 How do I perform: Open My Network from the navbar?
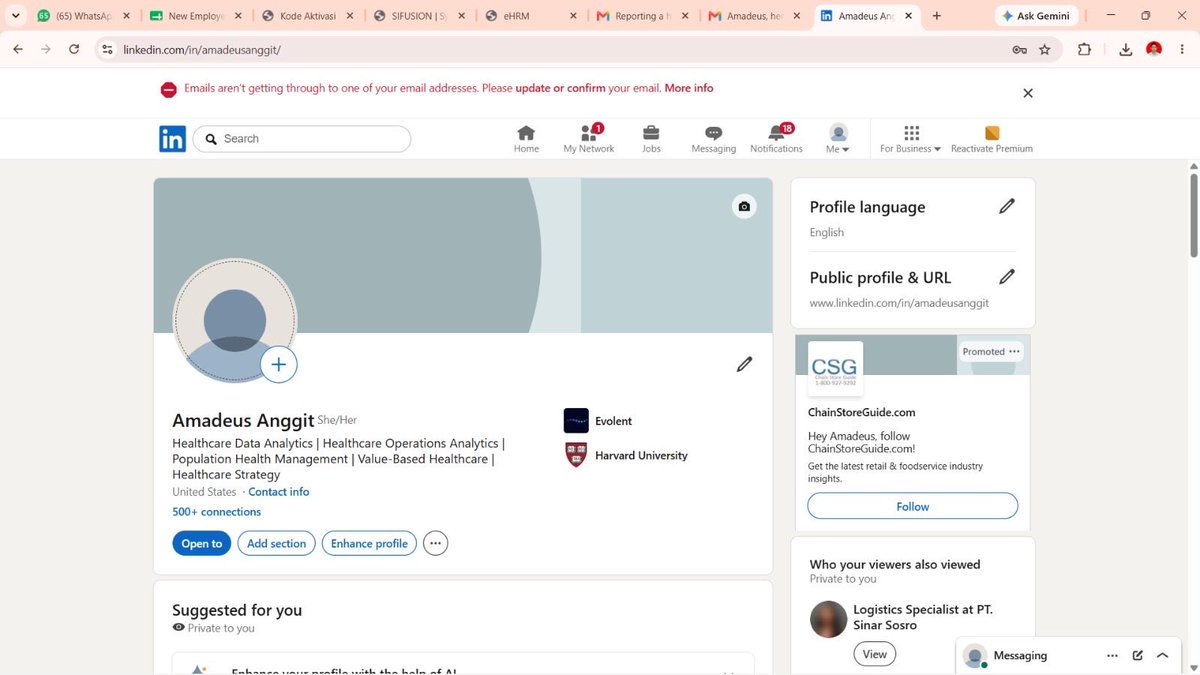tap(589, 139)
